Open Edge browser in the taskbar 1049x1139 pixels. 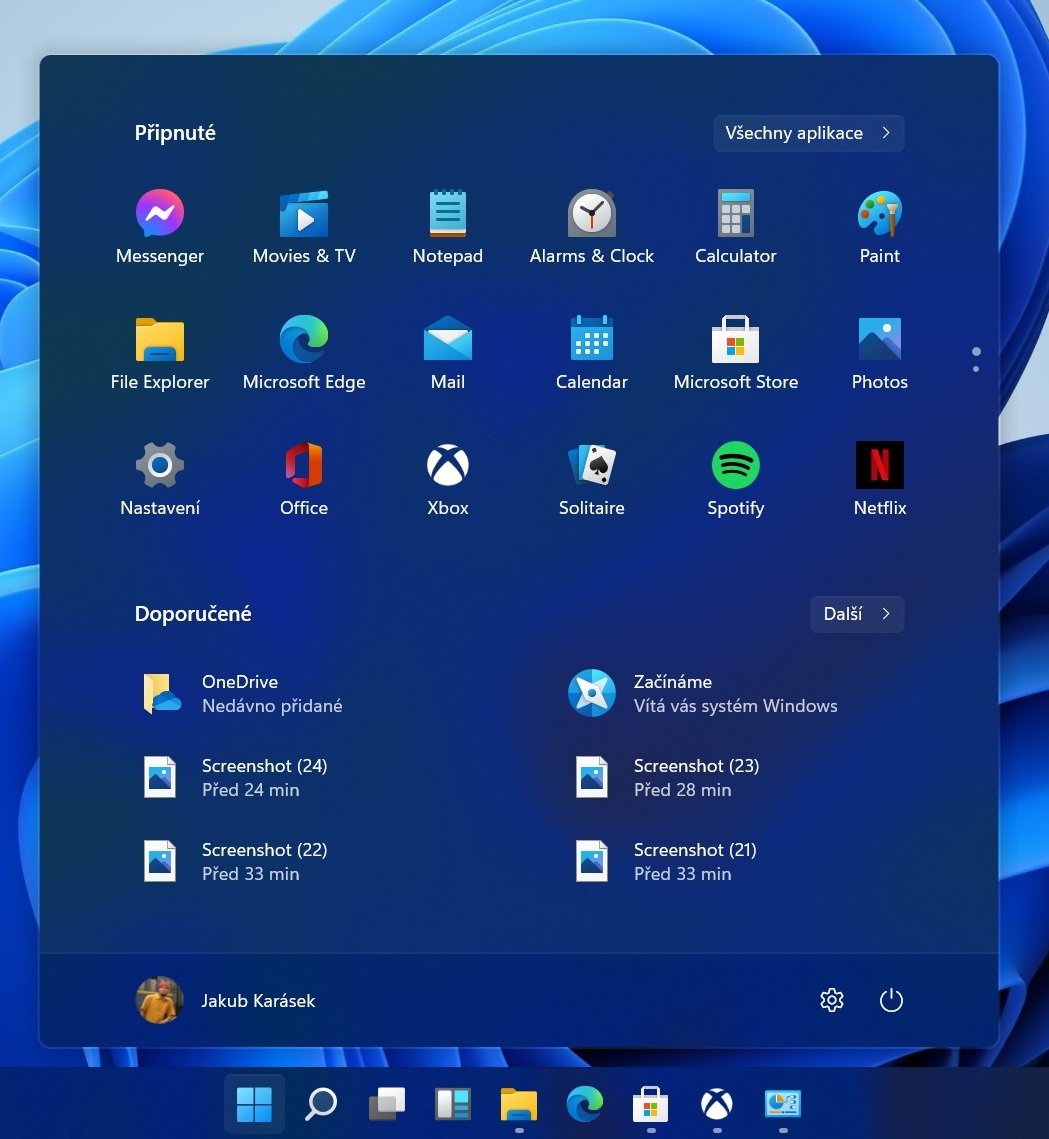click(x=585, y=1104)
